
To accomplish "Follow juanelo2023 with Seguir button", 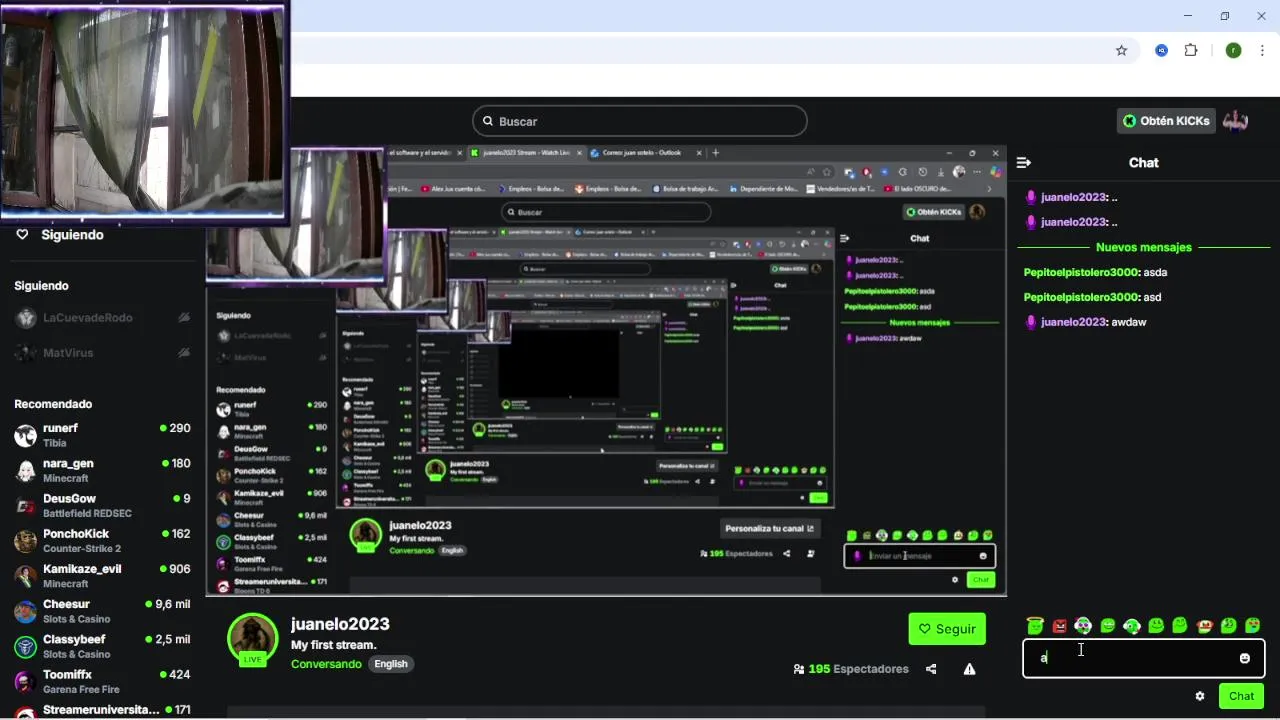I will pyautogui.click(x=946, y=629).
